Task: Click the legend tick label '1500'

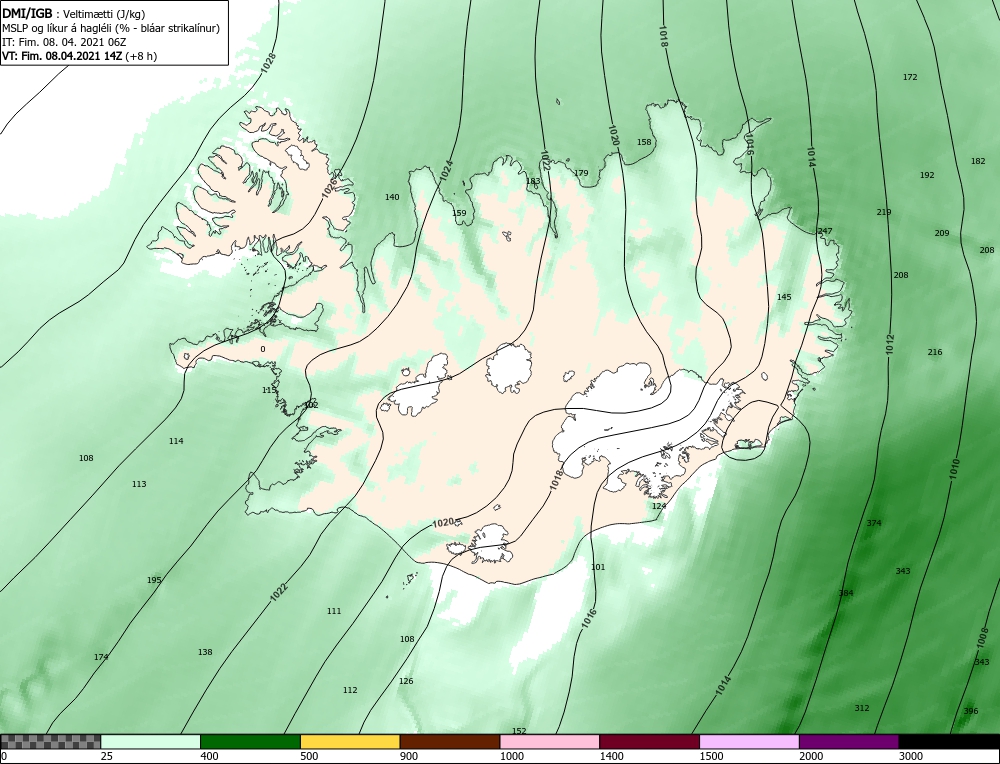Action: (x=711, y=756)
